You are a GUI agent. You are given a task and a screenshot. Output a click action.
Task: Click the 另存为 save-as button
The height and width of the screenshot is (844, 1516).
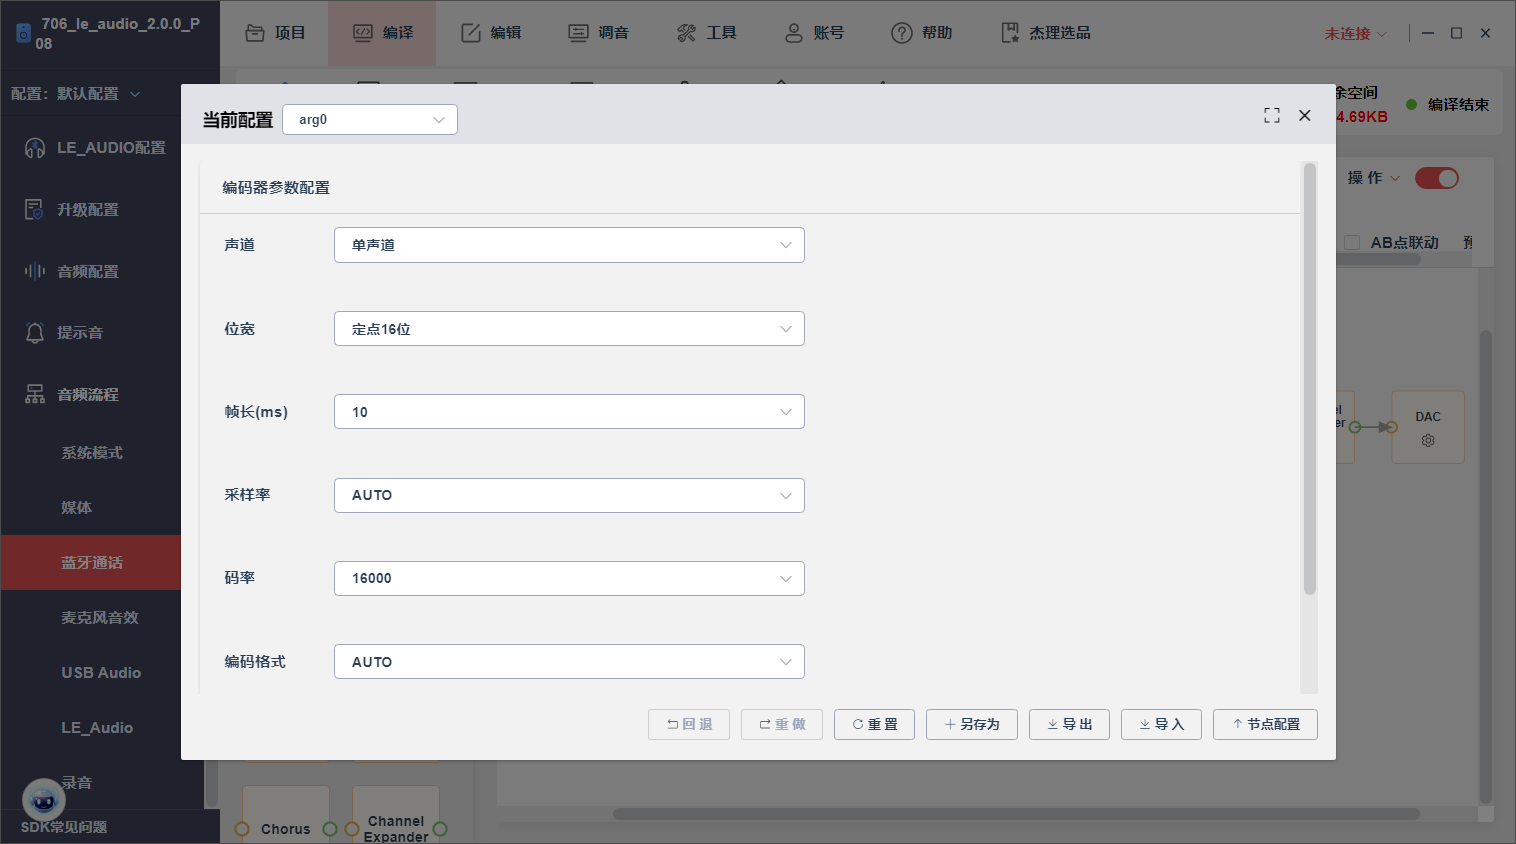(972, 725)
